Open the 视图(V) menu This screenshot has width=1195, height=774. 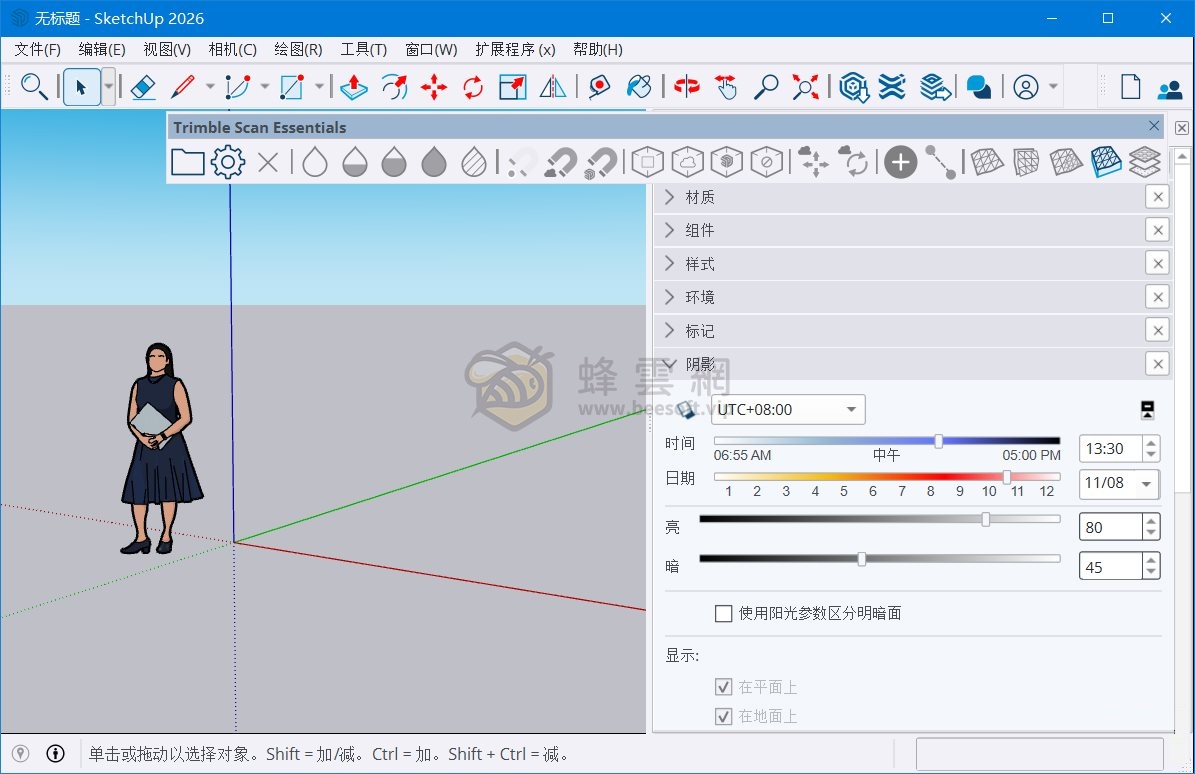167,50
